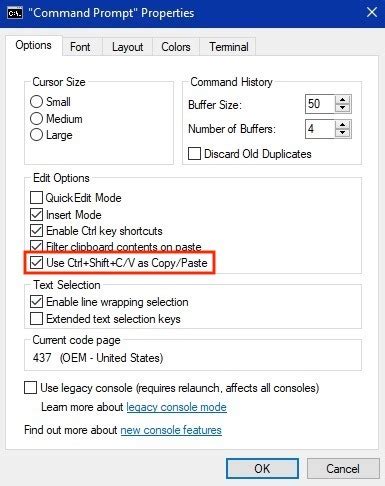This screenshot has height=486, width=385.
Task: Increase Number of Buffers with the up arrow
Action: (342, 125)
